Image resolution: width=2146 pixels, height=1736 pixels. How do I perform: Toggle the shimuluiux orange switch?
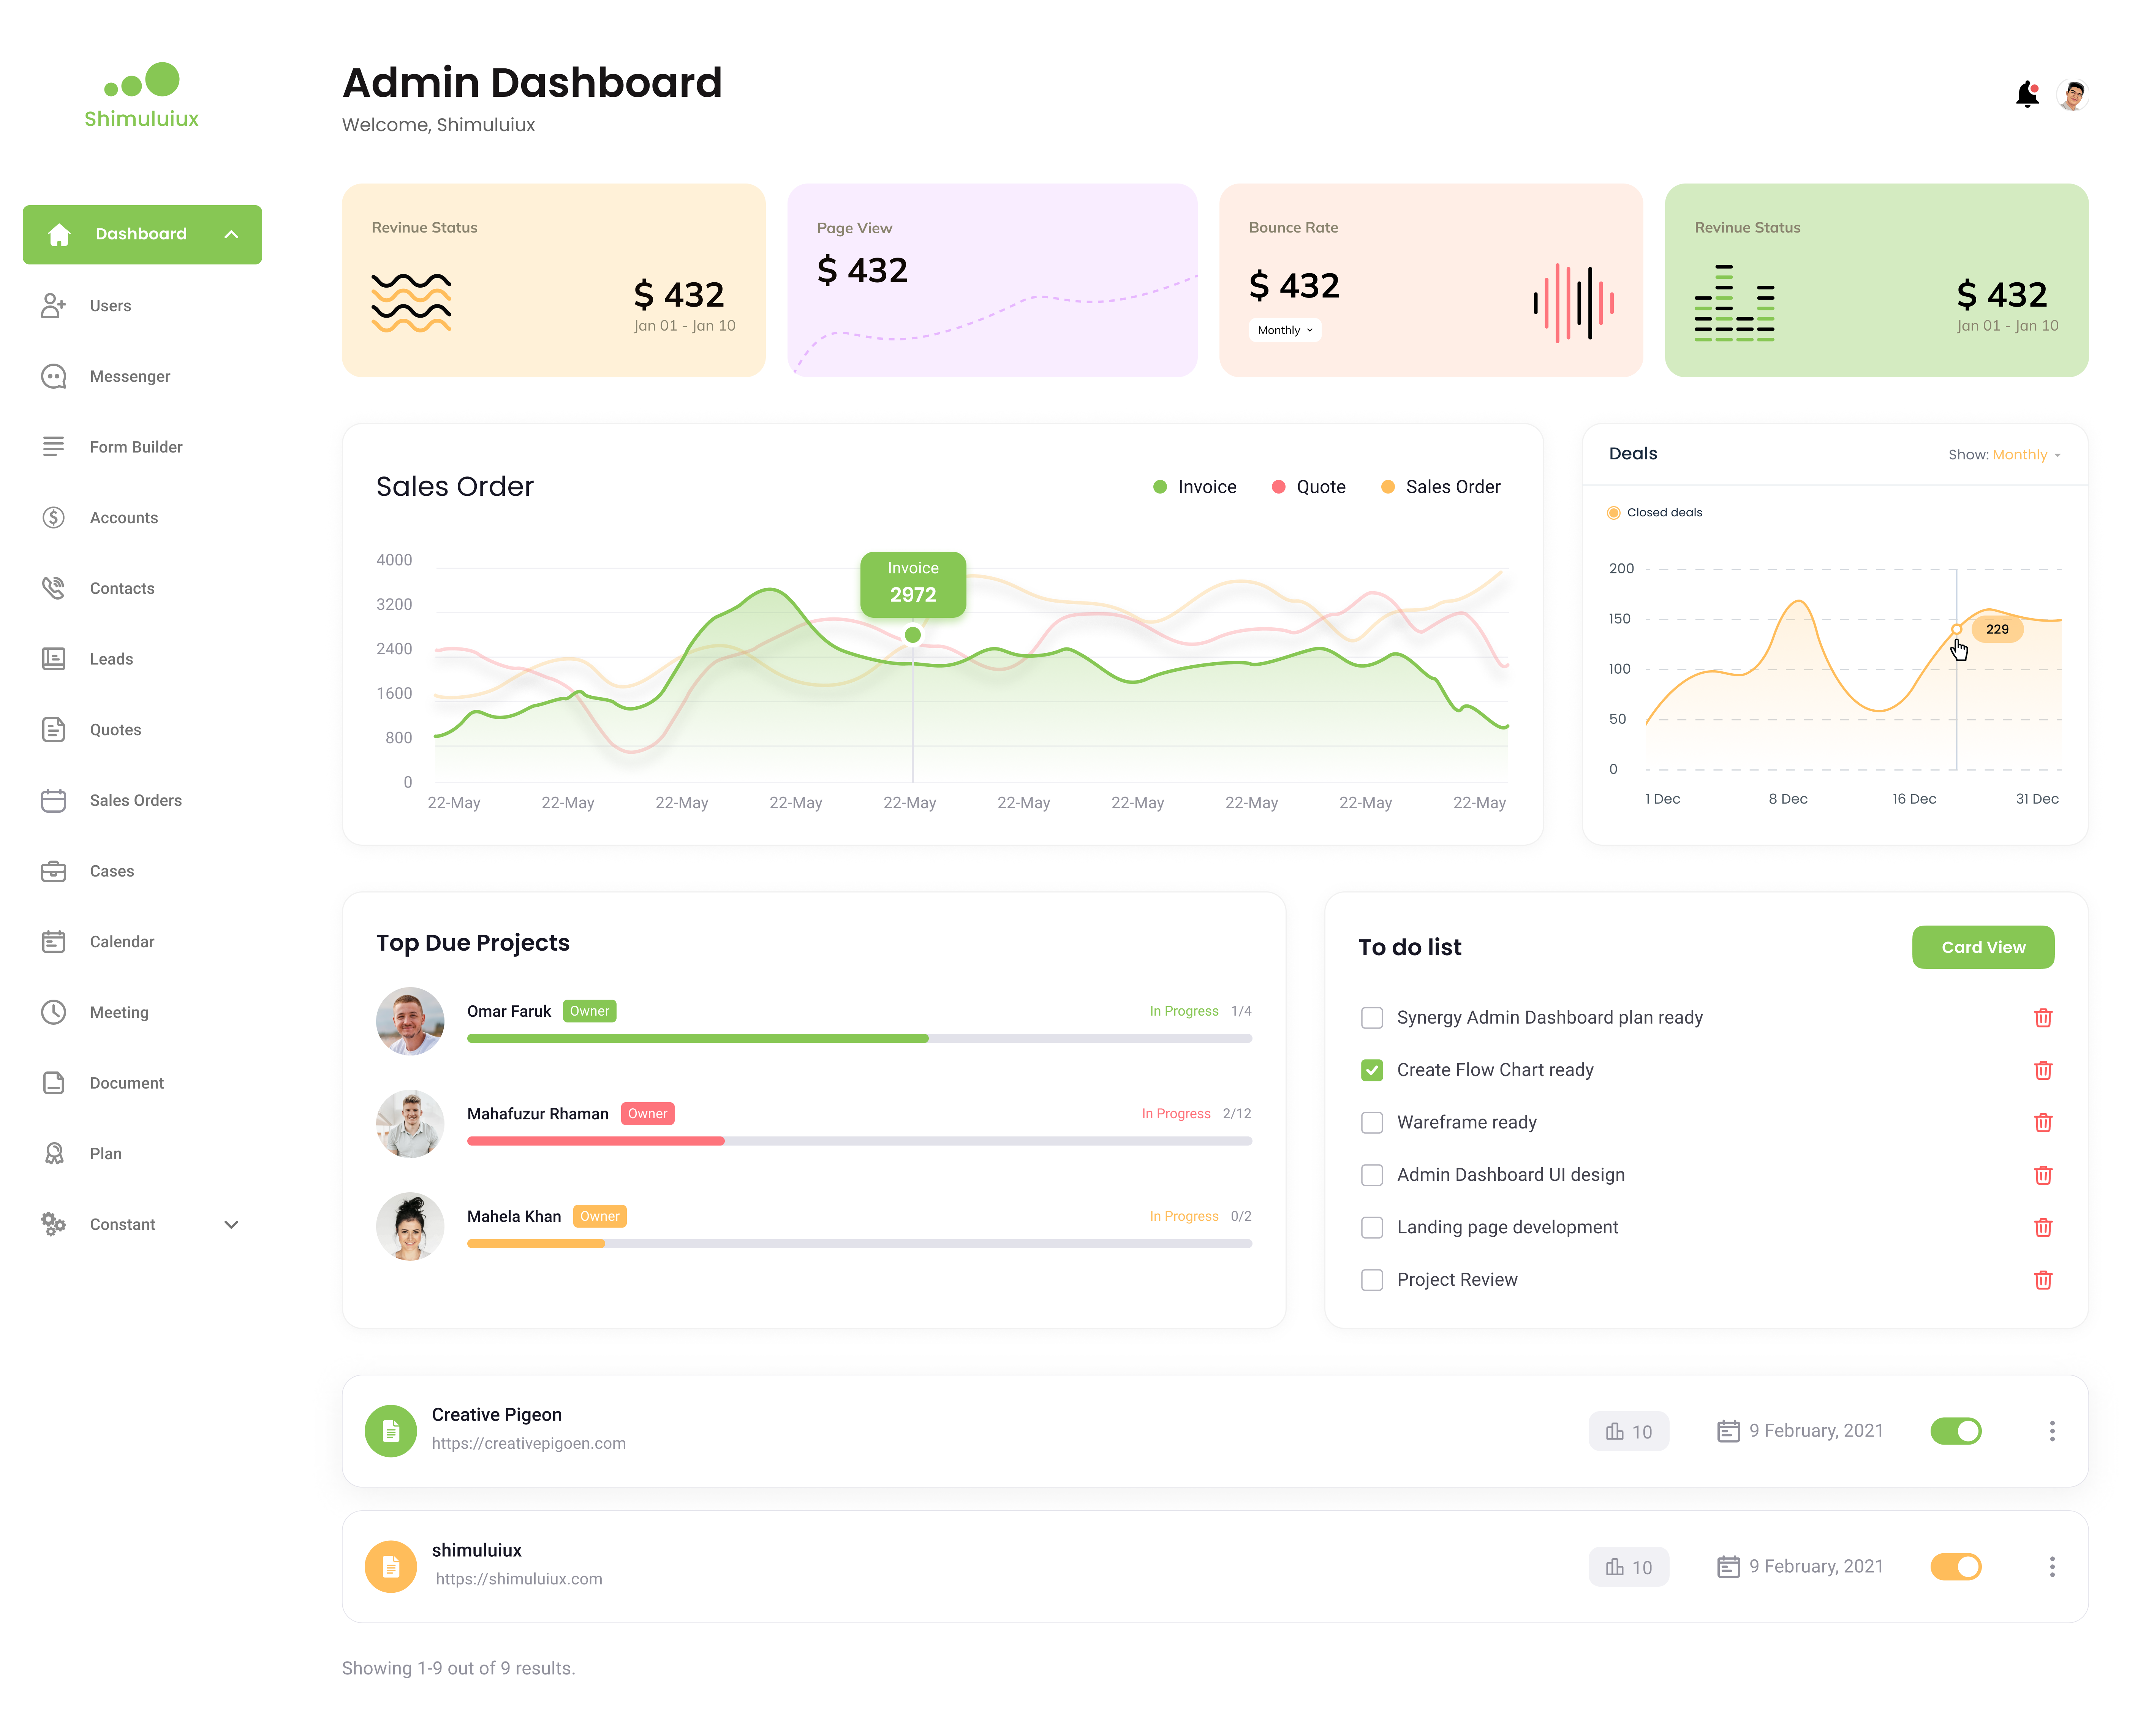click(1956, 1567)
